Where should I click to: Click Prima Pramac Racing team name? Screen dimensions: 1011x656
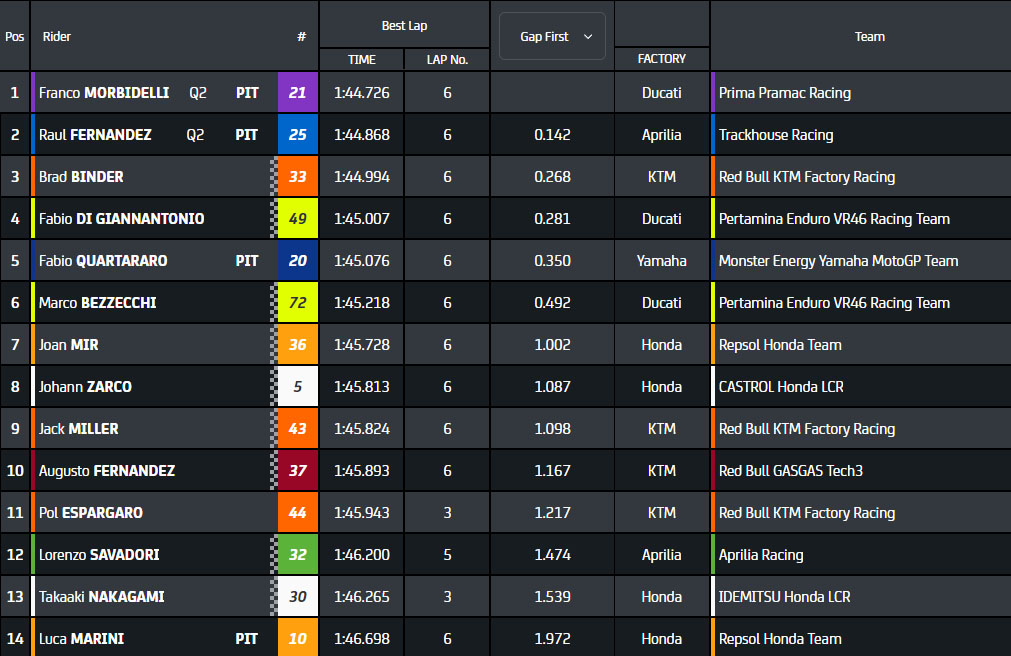(x=784, y=93)
